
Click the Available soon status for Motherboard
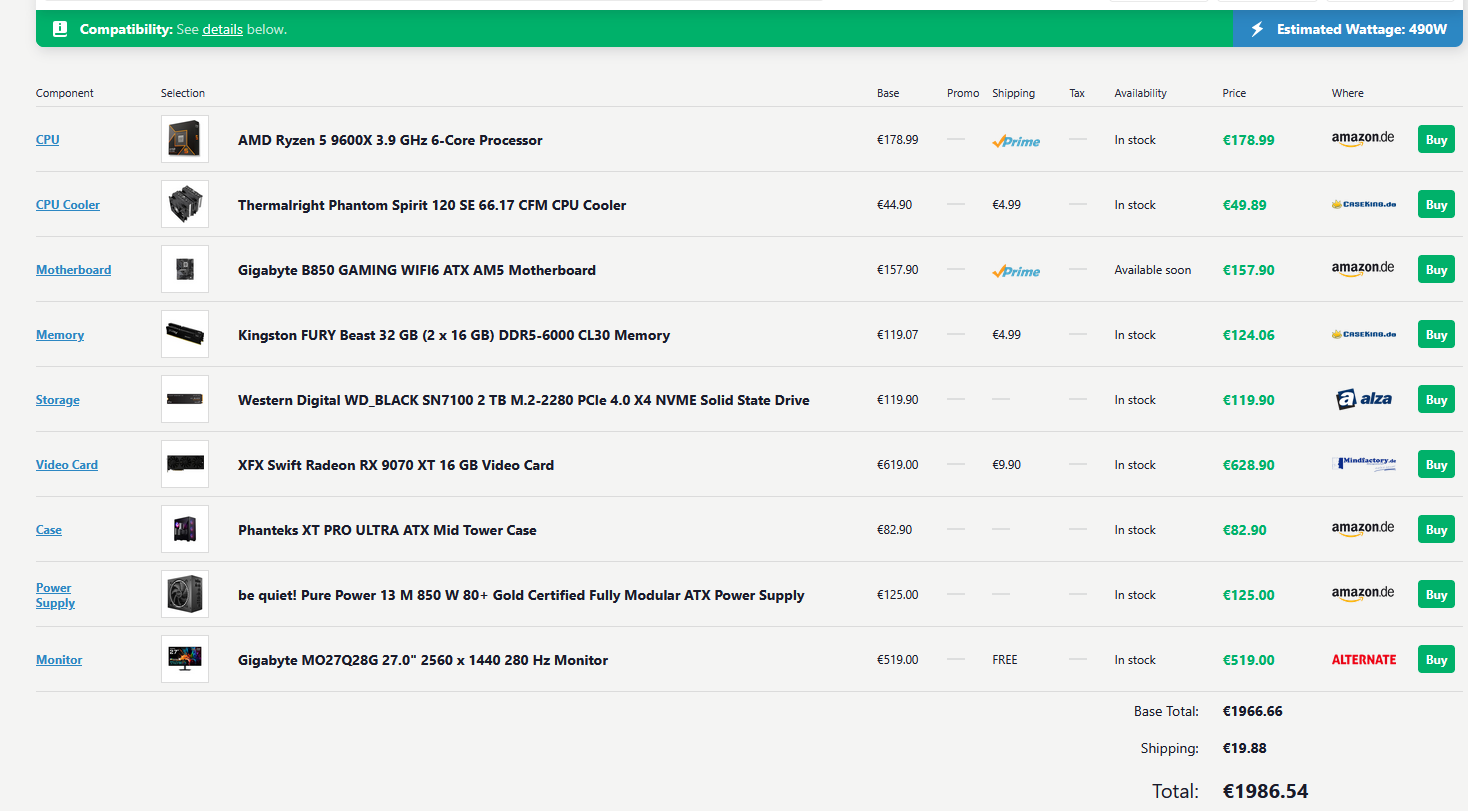coord(1153,270)
